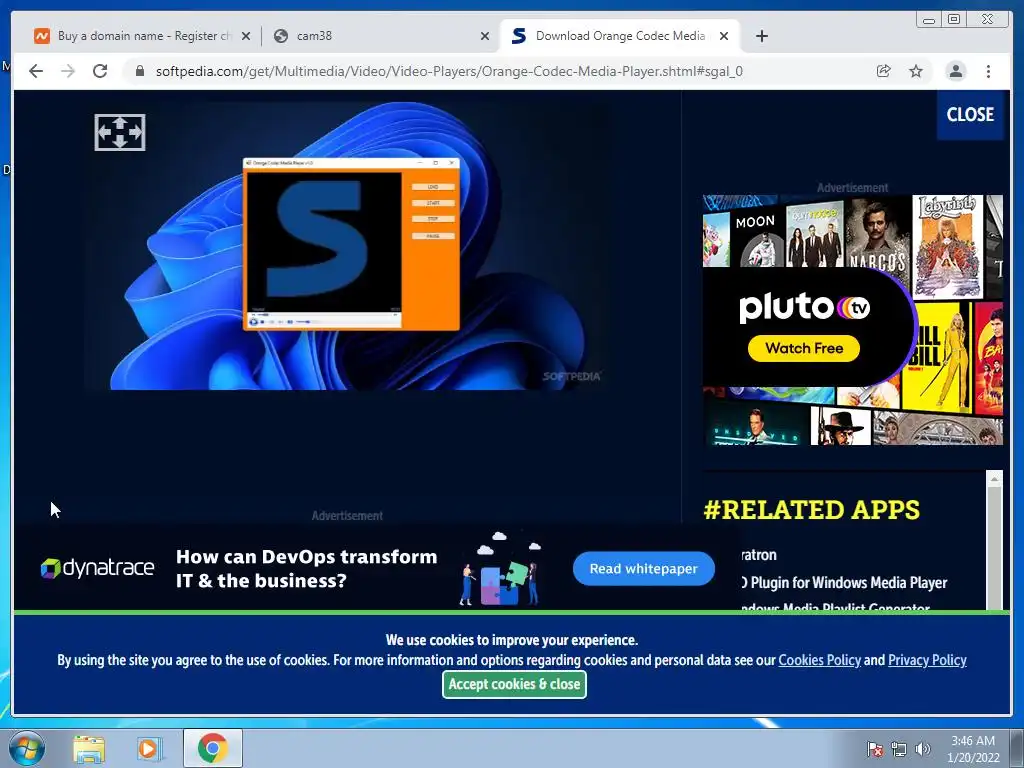Click the dynatrace logo in the banner
1024x768 pixels.
tap(97, 568)
